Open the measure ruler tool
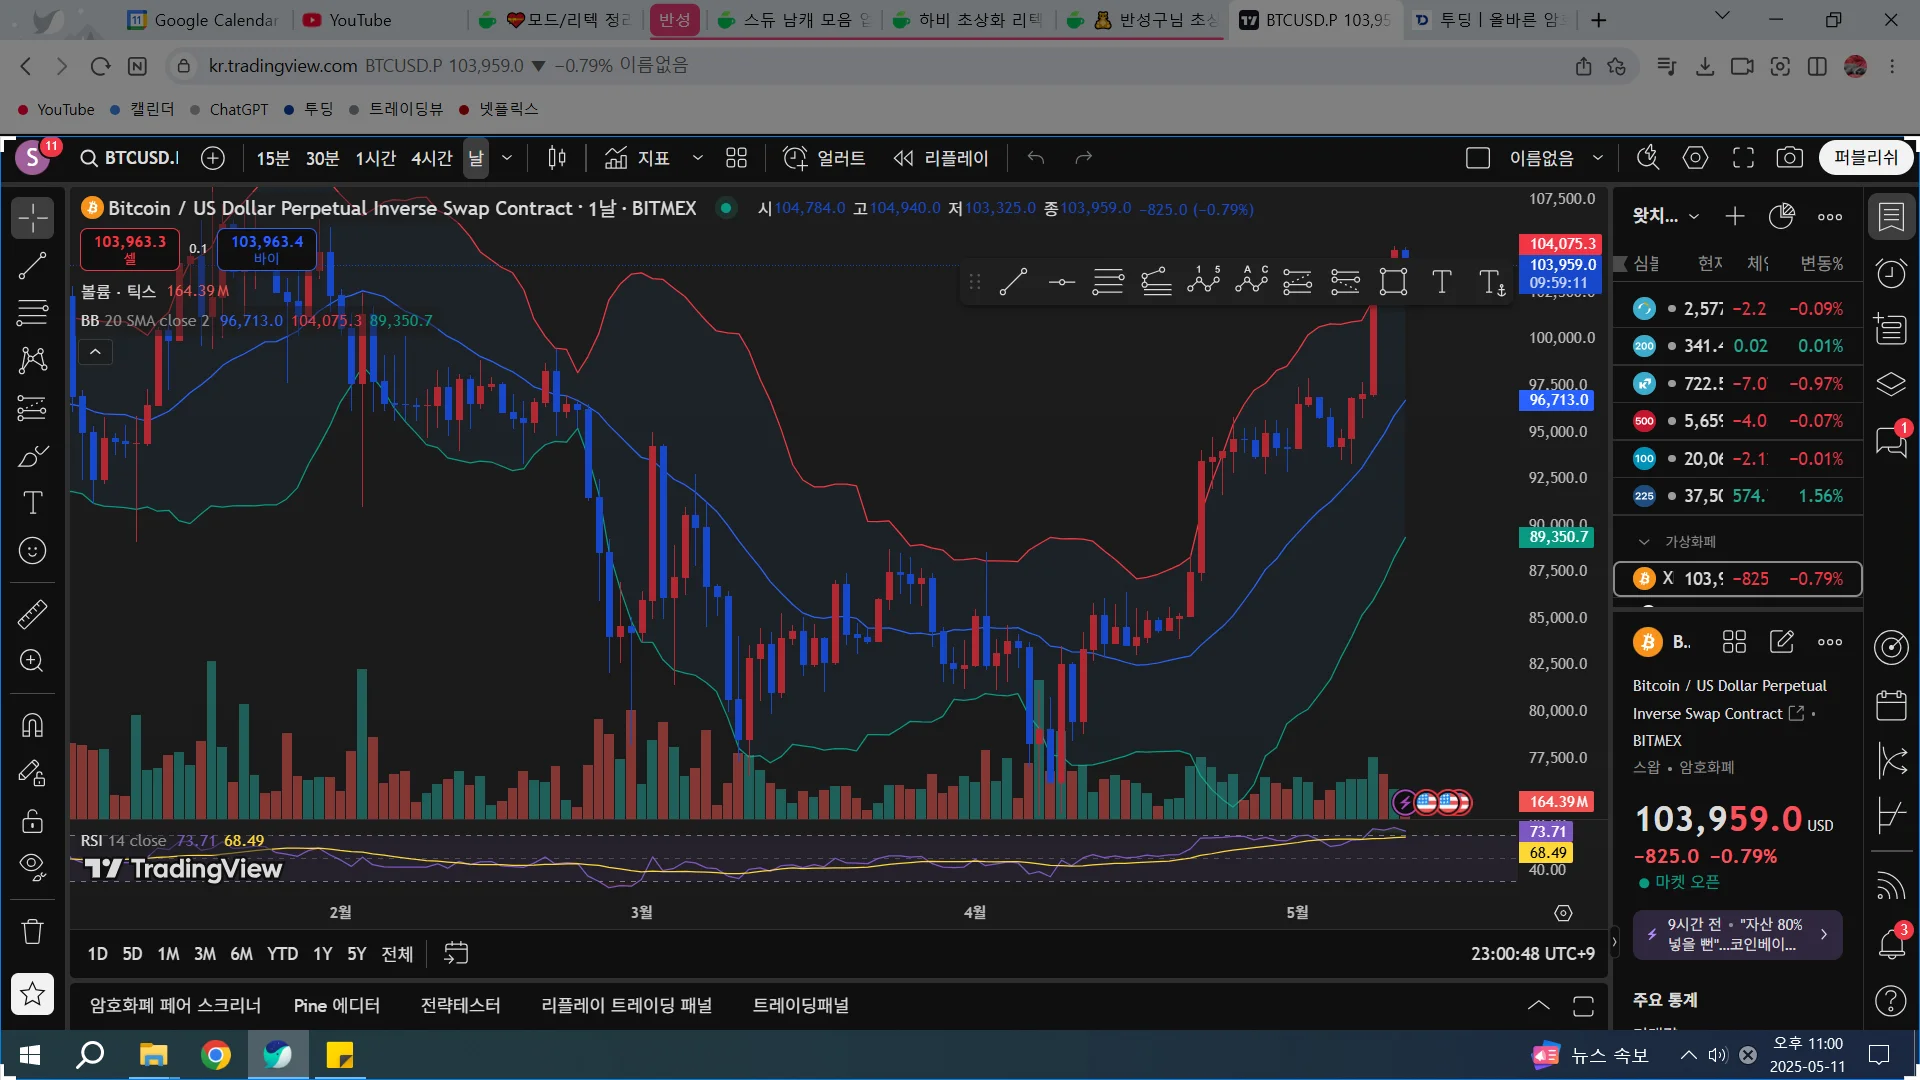The image size is (1920, 1080). click(32, 613)
